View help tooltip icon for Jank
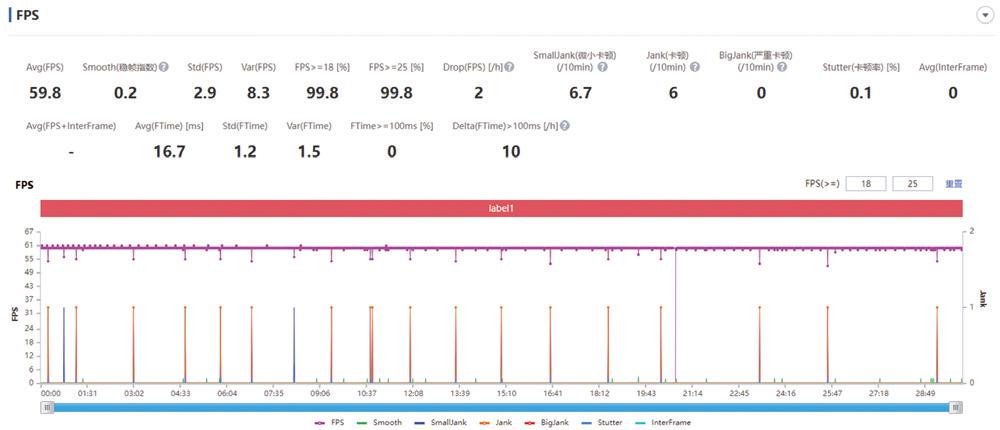The height and width of the screenshot is (430, 1000). (695, 66)
